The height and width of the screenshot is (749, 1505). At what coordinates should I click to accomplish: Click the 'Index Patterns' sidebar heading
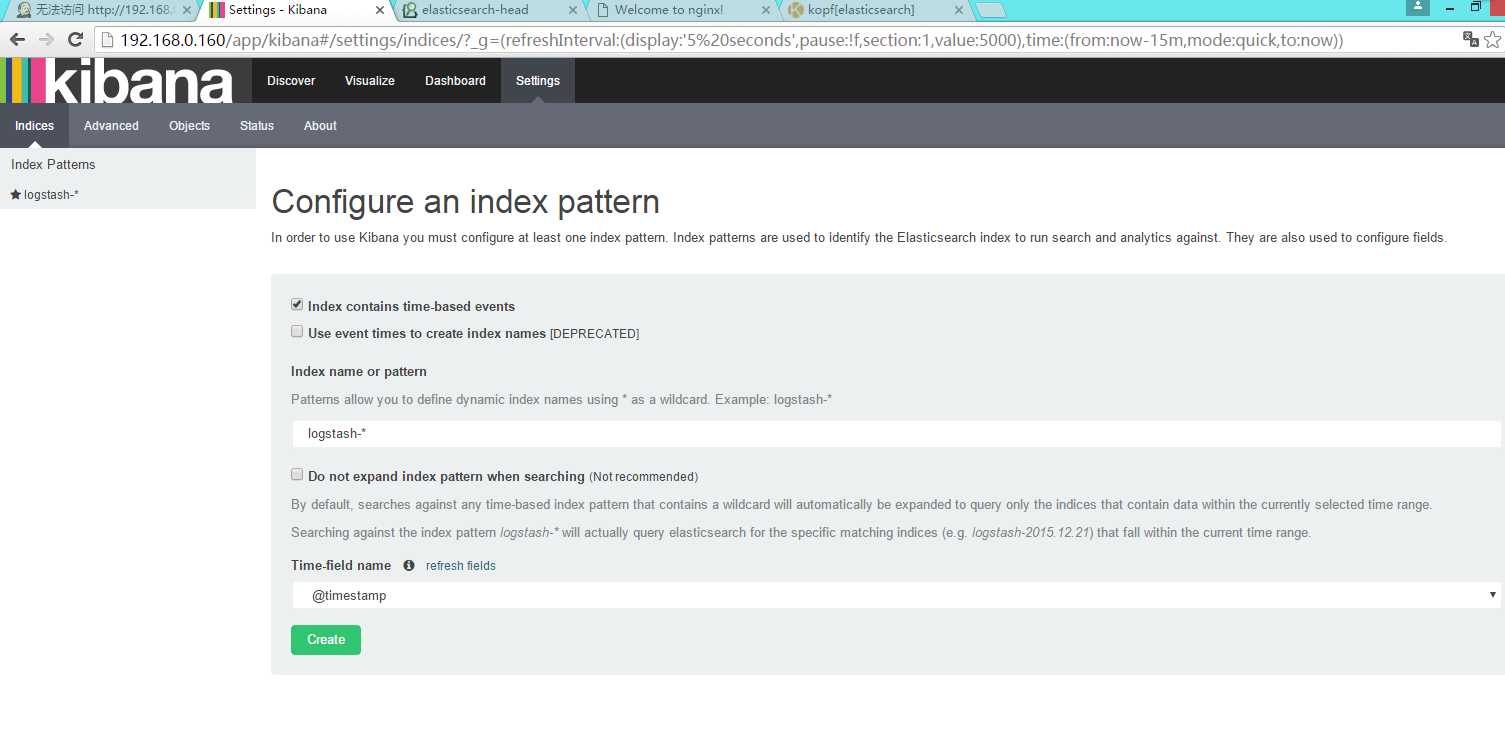[x=53, y=165]
